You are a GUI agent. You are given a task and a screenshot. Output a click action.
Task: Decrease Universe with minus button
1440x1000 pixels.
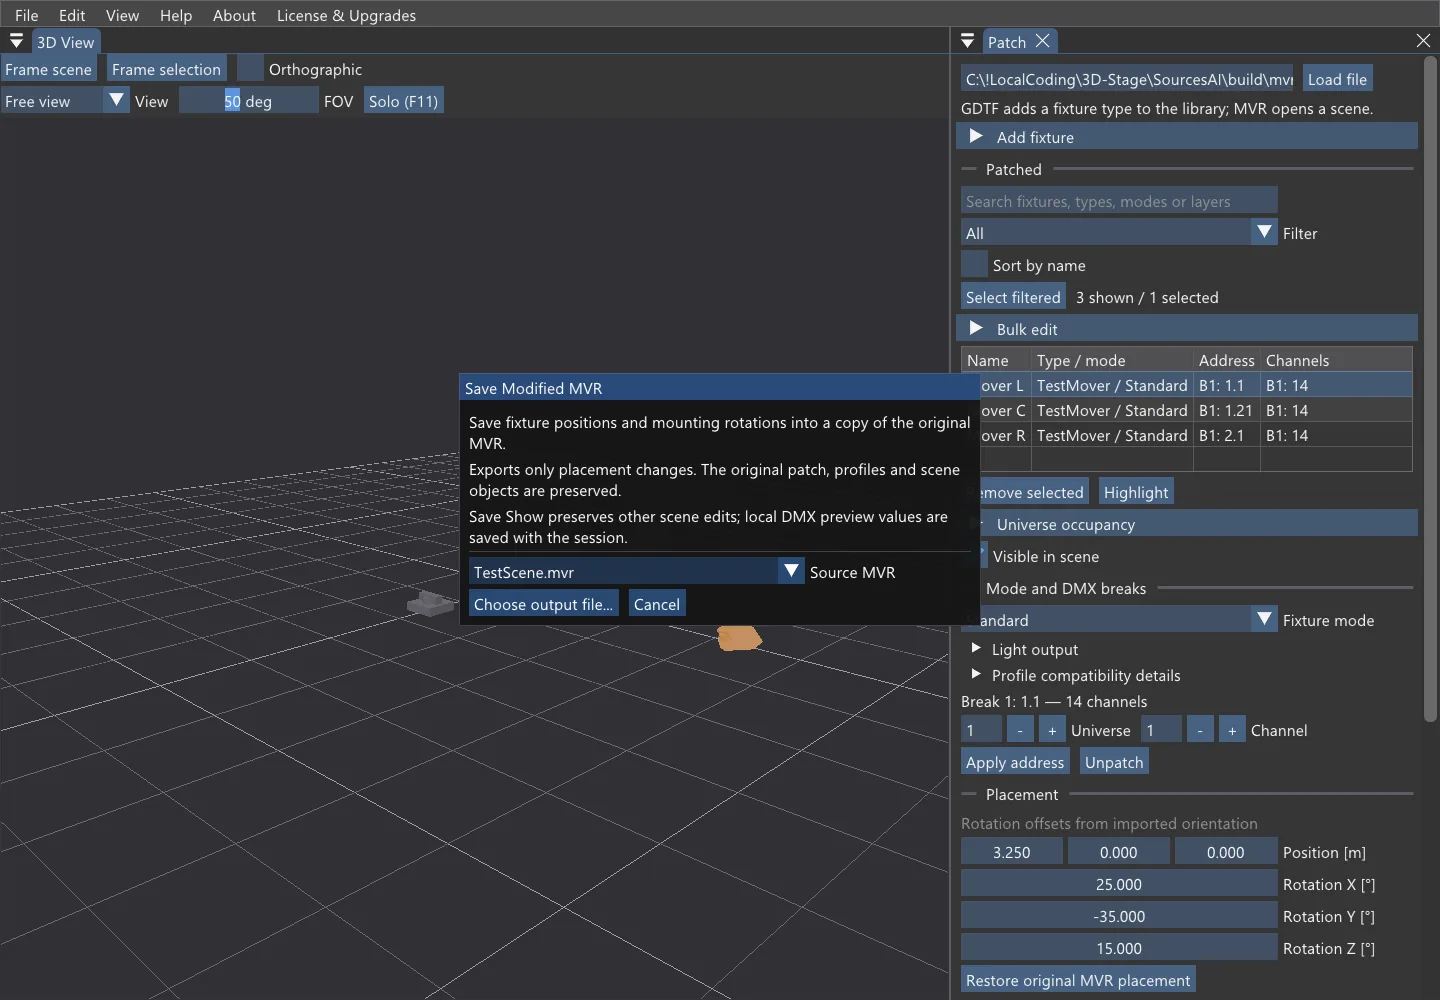(1020, 730)
